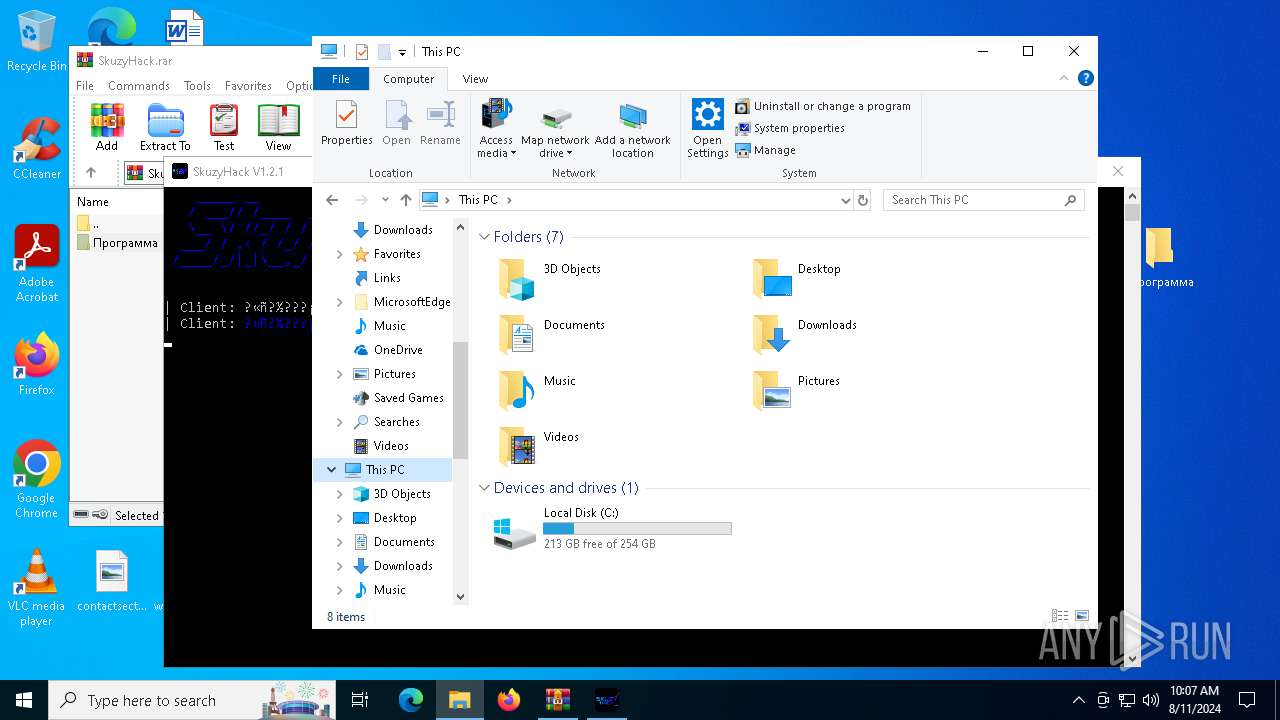Open WinRAR File menu
Image resolution: width=1280 pixels, height=720 pixels.
85,86
